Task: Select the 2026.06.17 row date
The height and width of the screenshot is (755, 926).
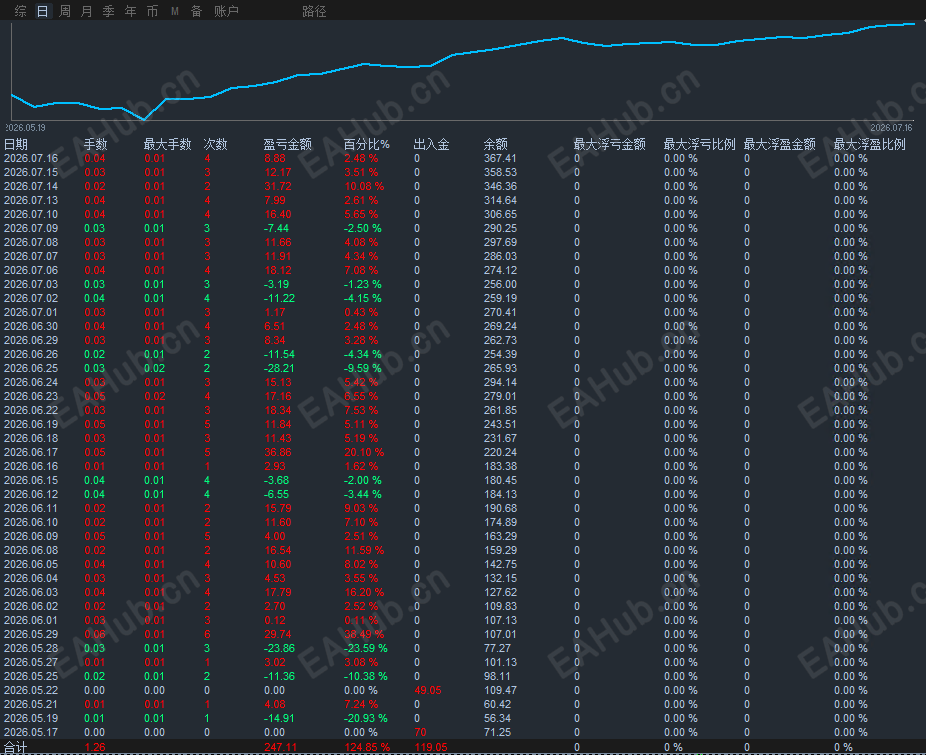Action: [31, 452]
